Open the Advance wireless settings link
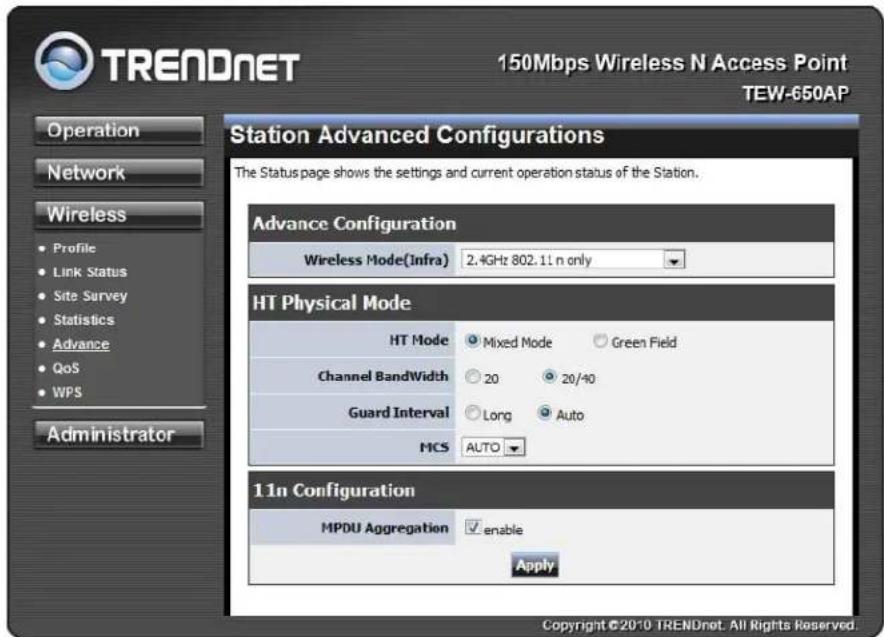Viewport: 884px width, 637px height. point(81,344)
